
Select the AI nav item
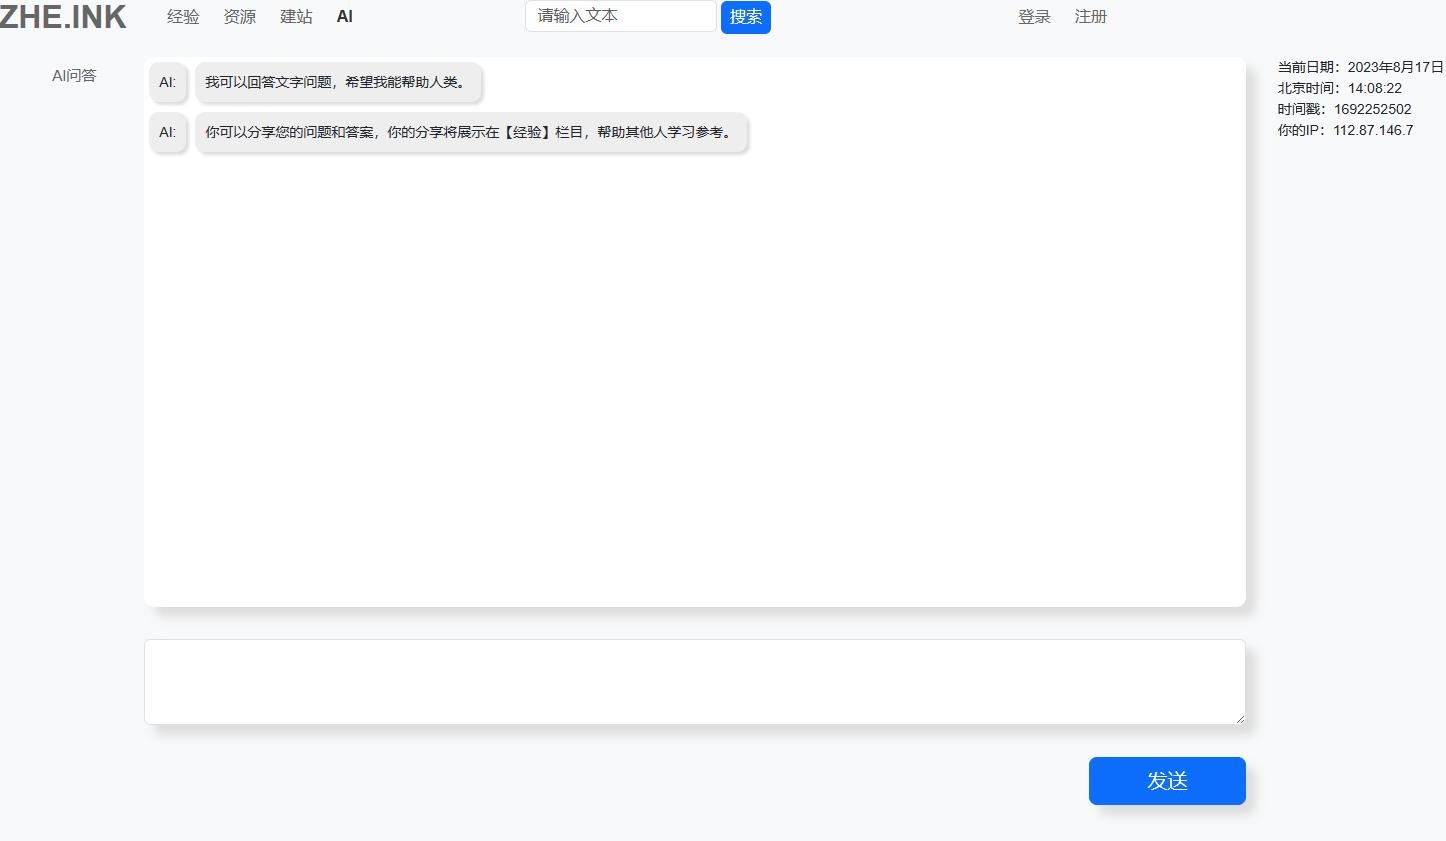point(345,17)
